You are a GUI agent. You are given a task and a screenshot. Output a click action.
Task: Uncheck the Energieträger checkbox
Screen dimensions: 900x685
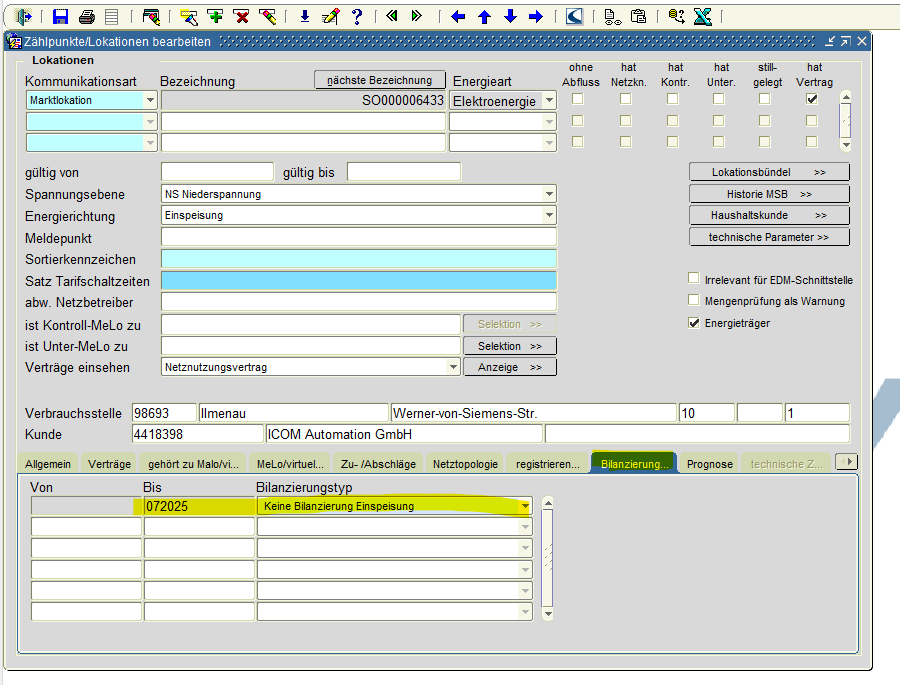tap(694, 323)
